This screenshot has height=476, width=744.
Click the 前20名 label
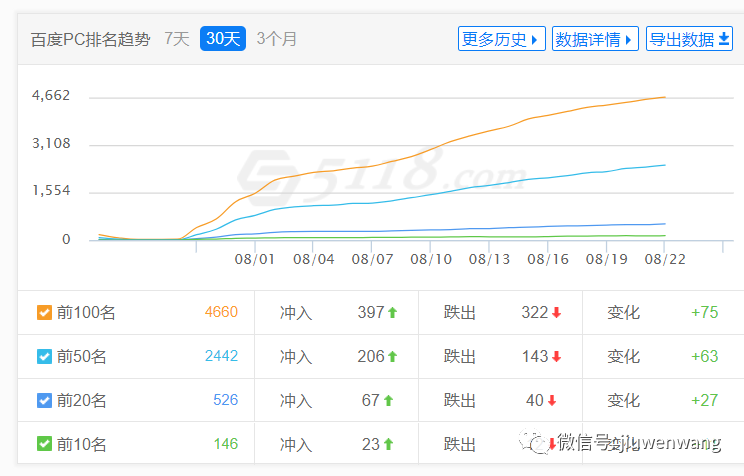[x=81, y=401]
